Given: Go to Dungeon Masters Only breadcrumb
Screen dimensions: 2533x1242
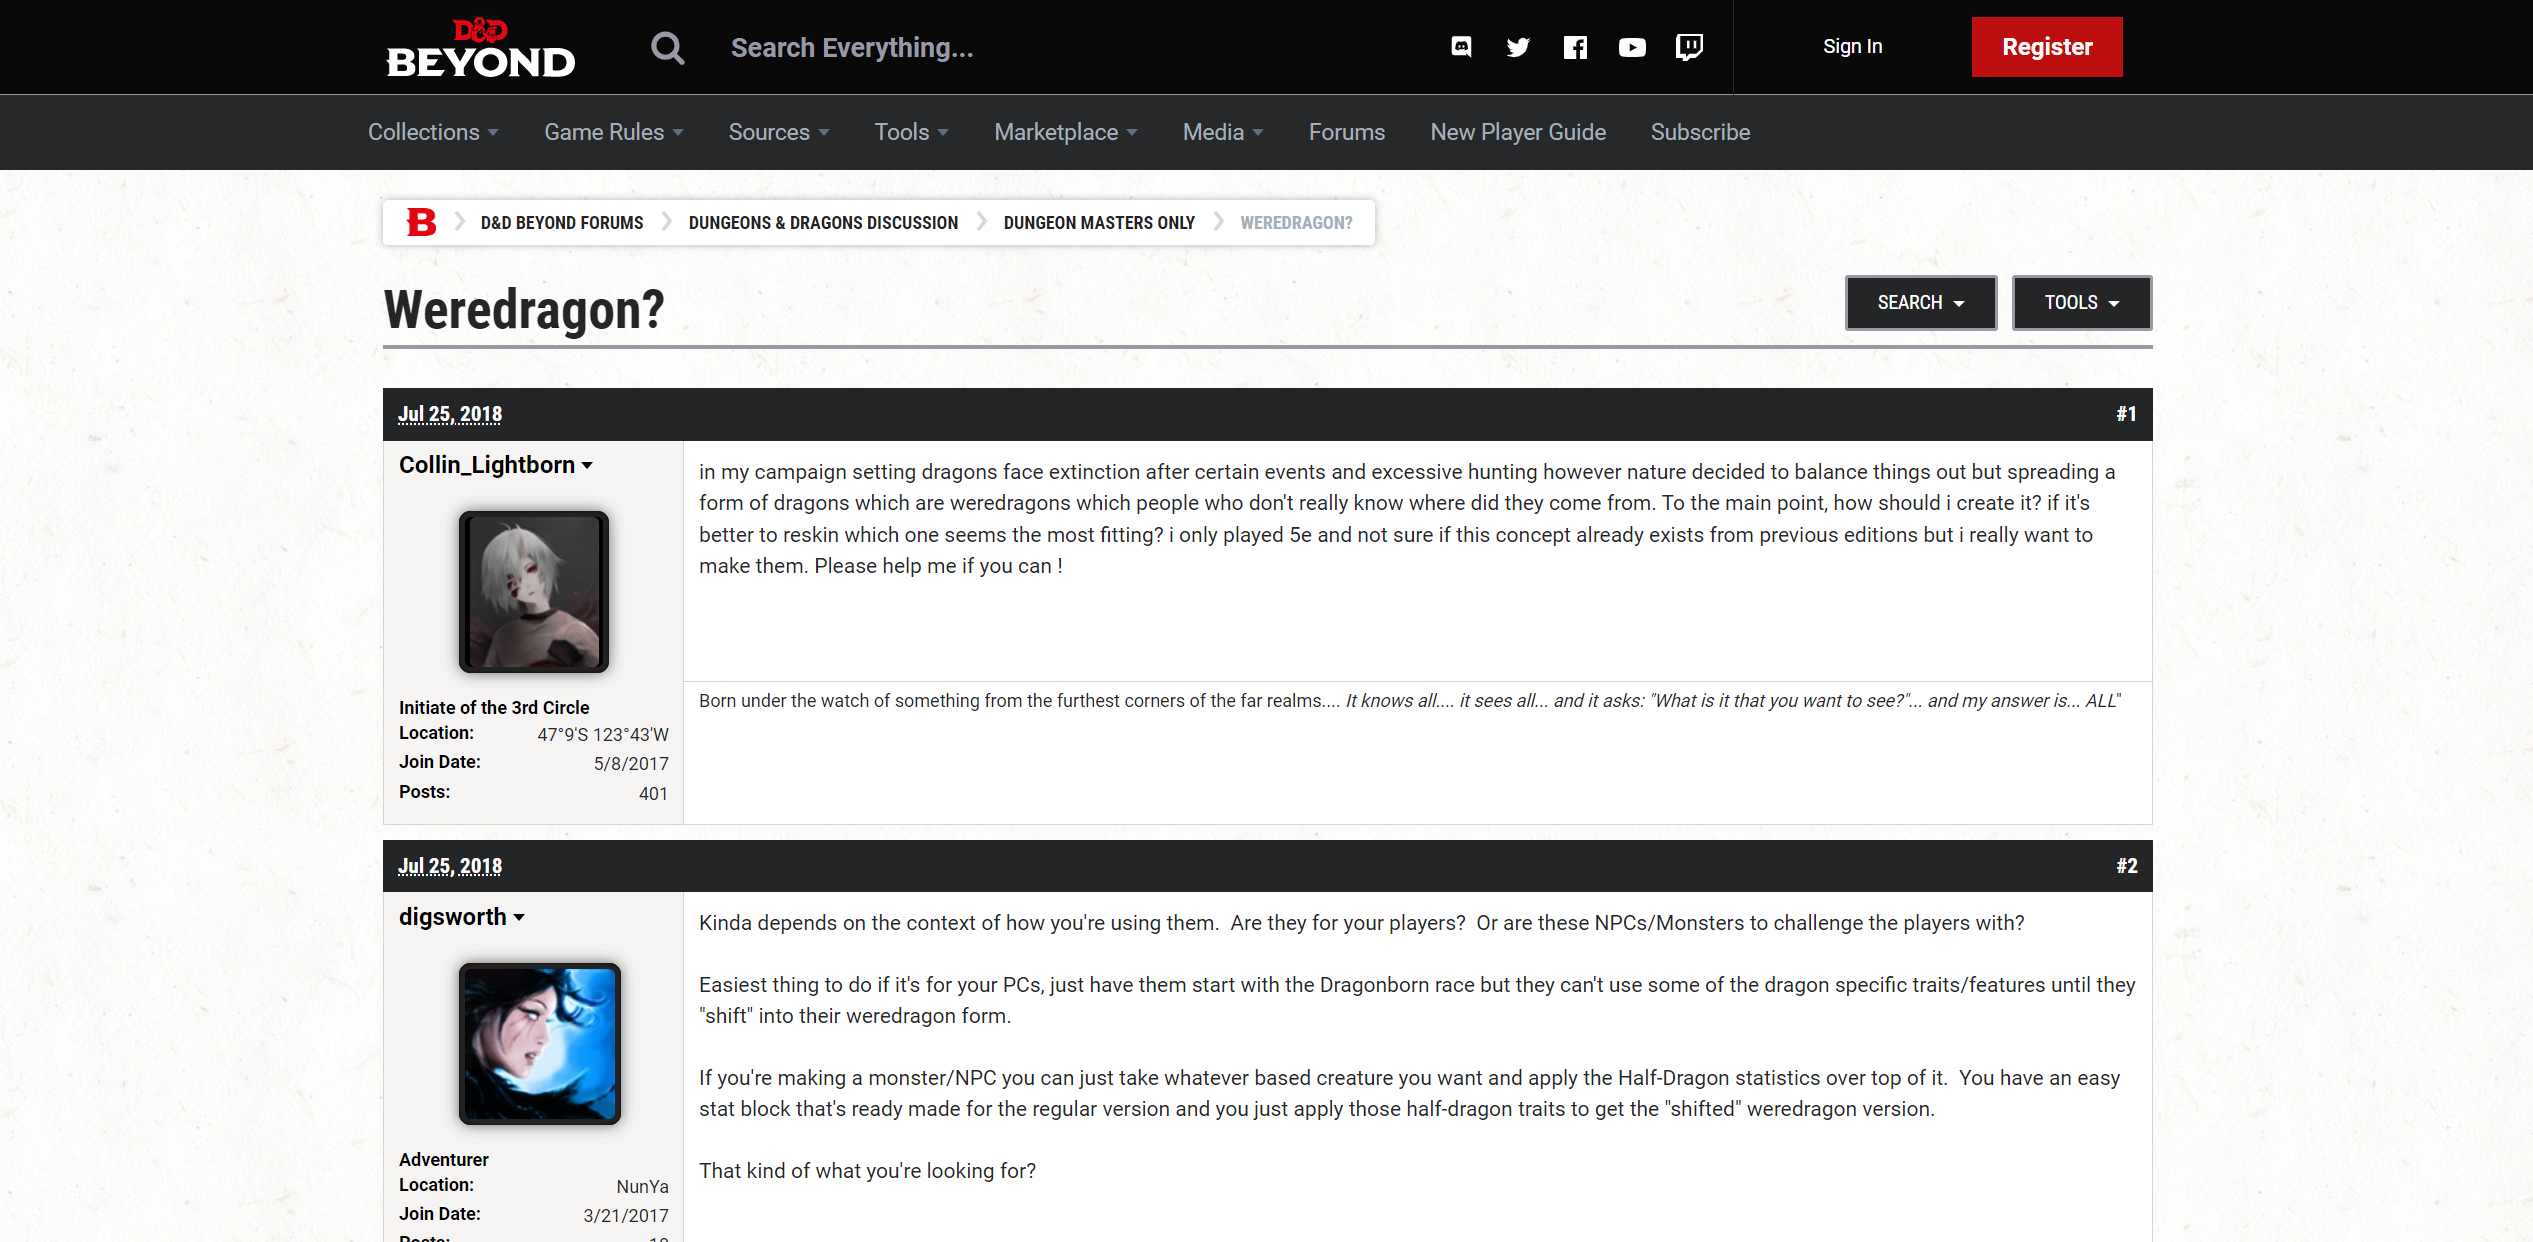Looking at the screenshot, I should click(x=1099, y=222).
